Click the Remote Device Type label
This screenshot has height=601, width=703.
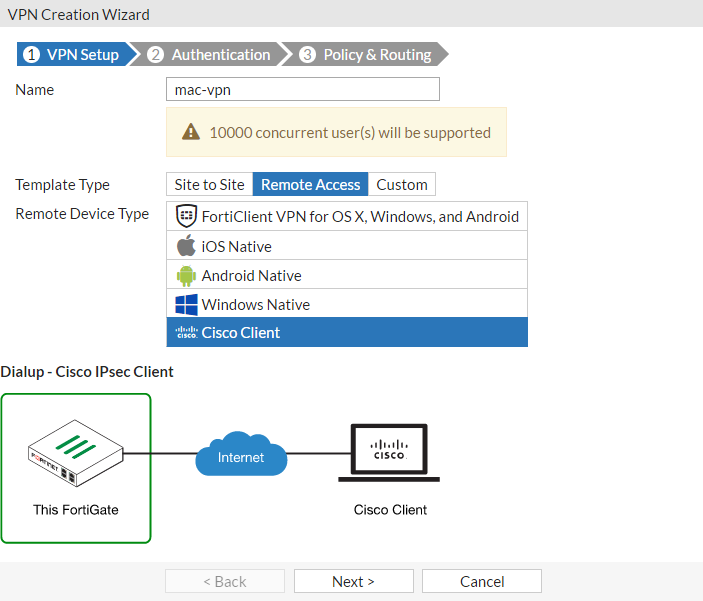[x=82, y=214]
